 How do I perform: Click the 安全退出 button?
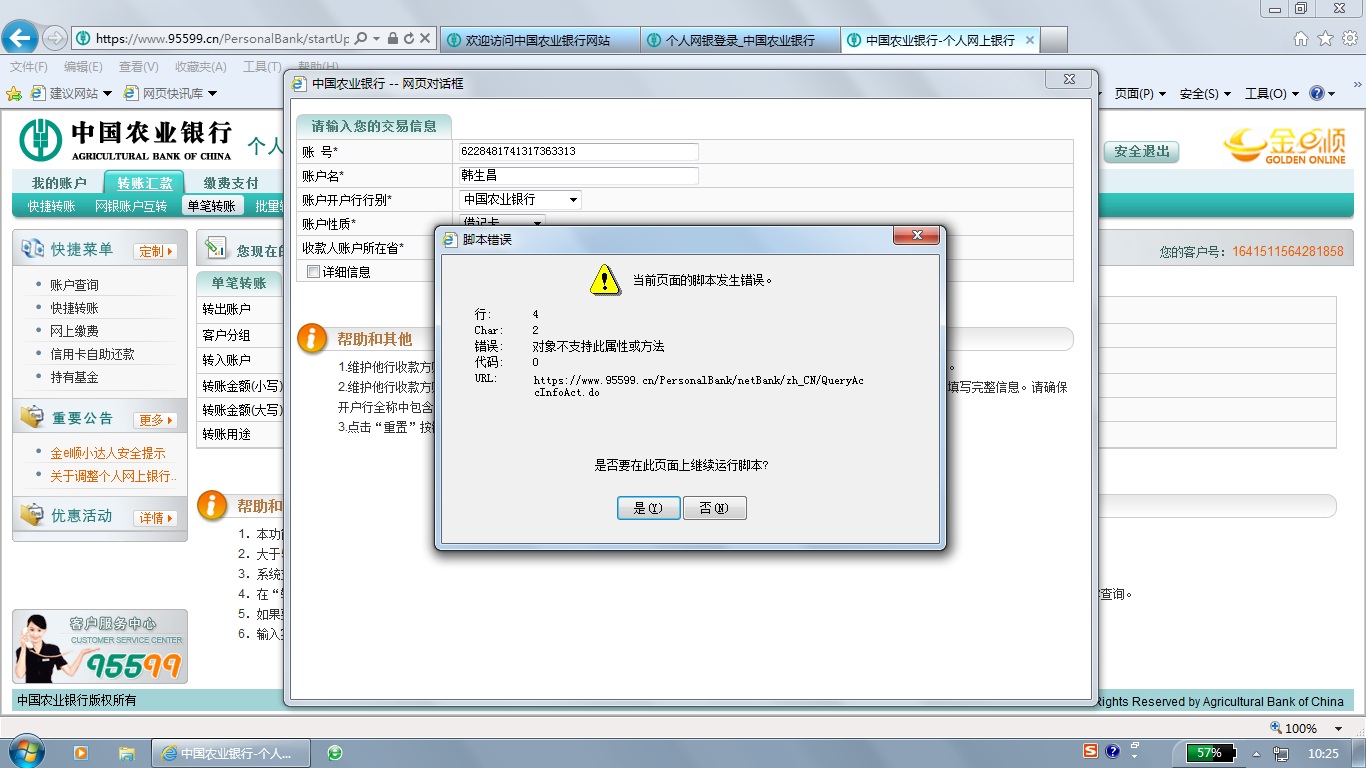click(x=1142, y=152)
